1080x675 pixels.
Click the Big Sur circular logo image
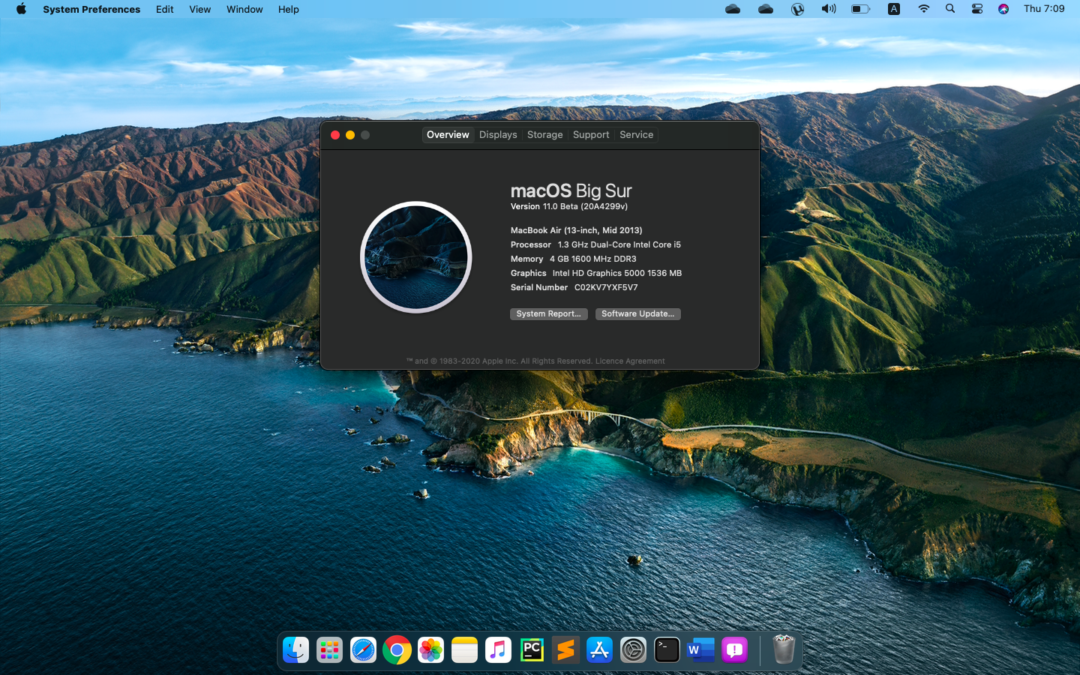click(x=416, y=258)
